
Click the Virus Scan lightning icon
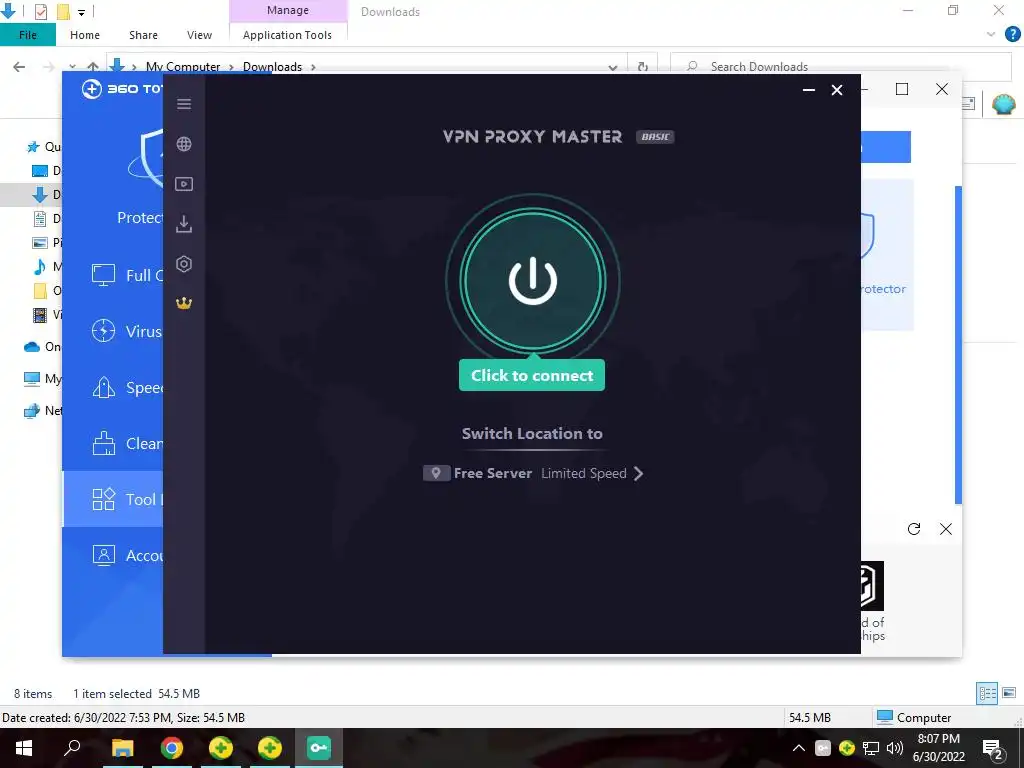(x=103, y=331)
